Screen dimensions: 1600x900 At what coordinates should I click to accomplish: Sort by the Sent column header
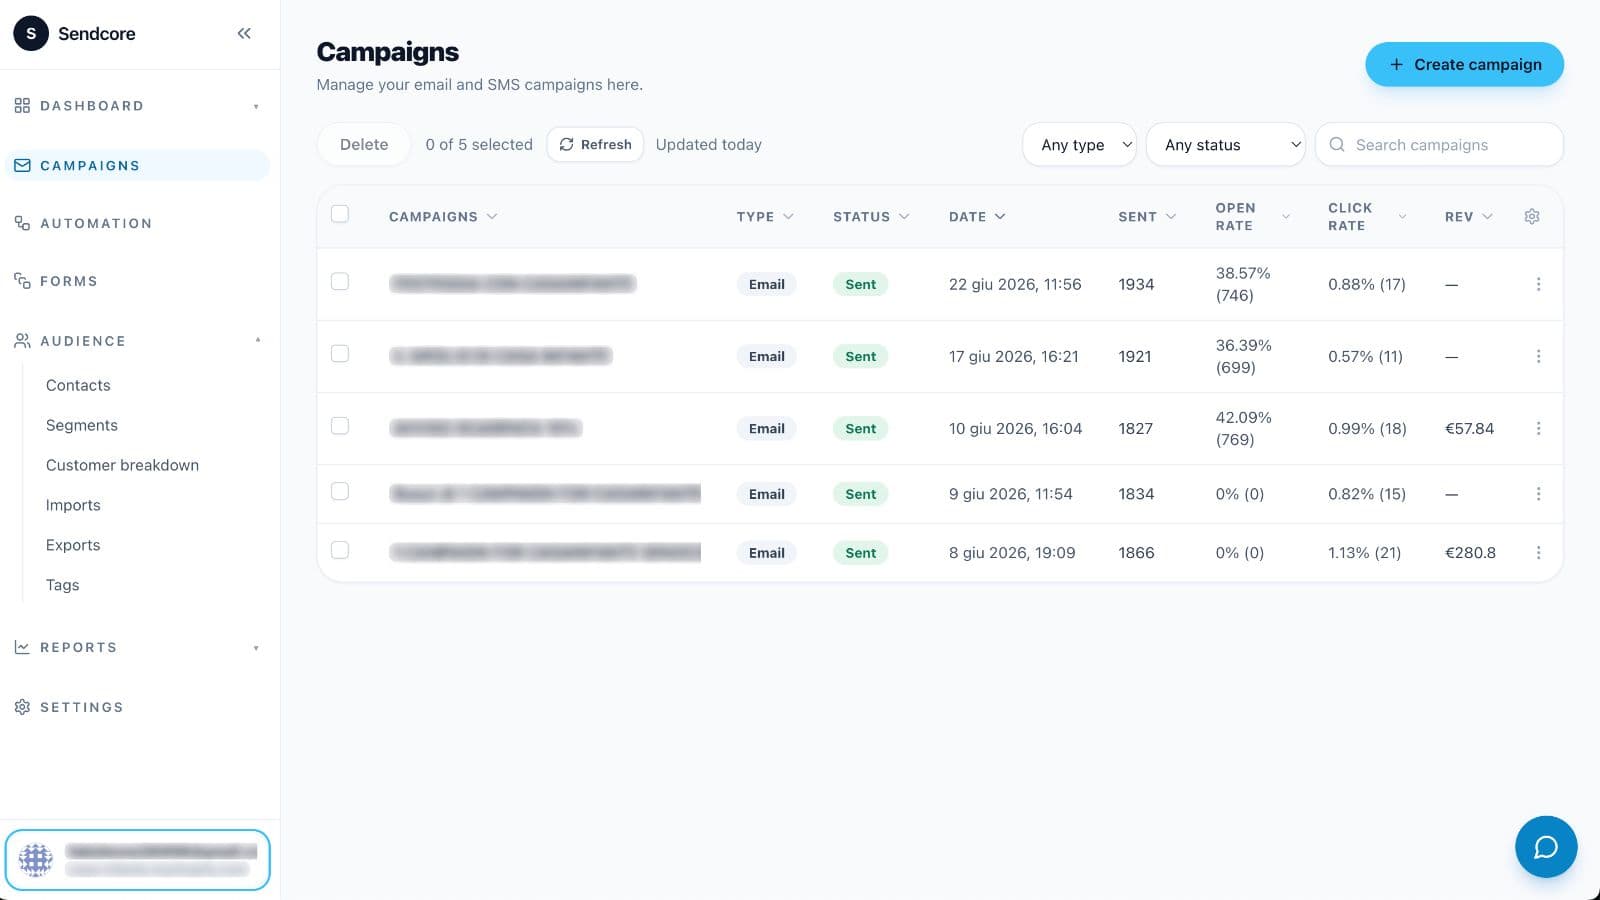point(1147,216)
